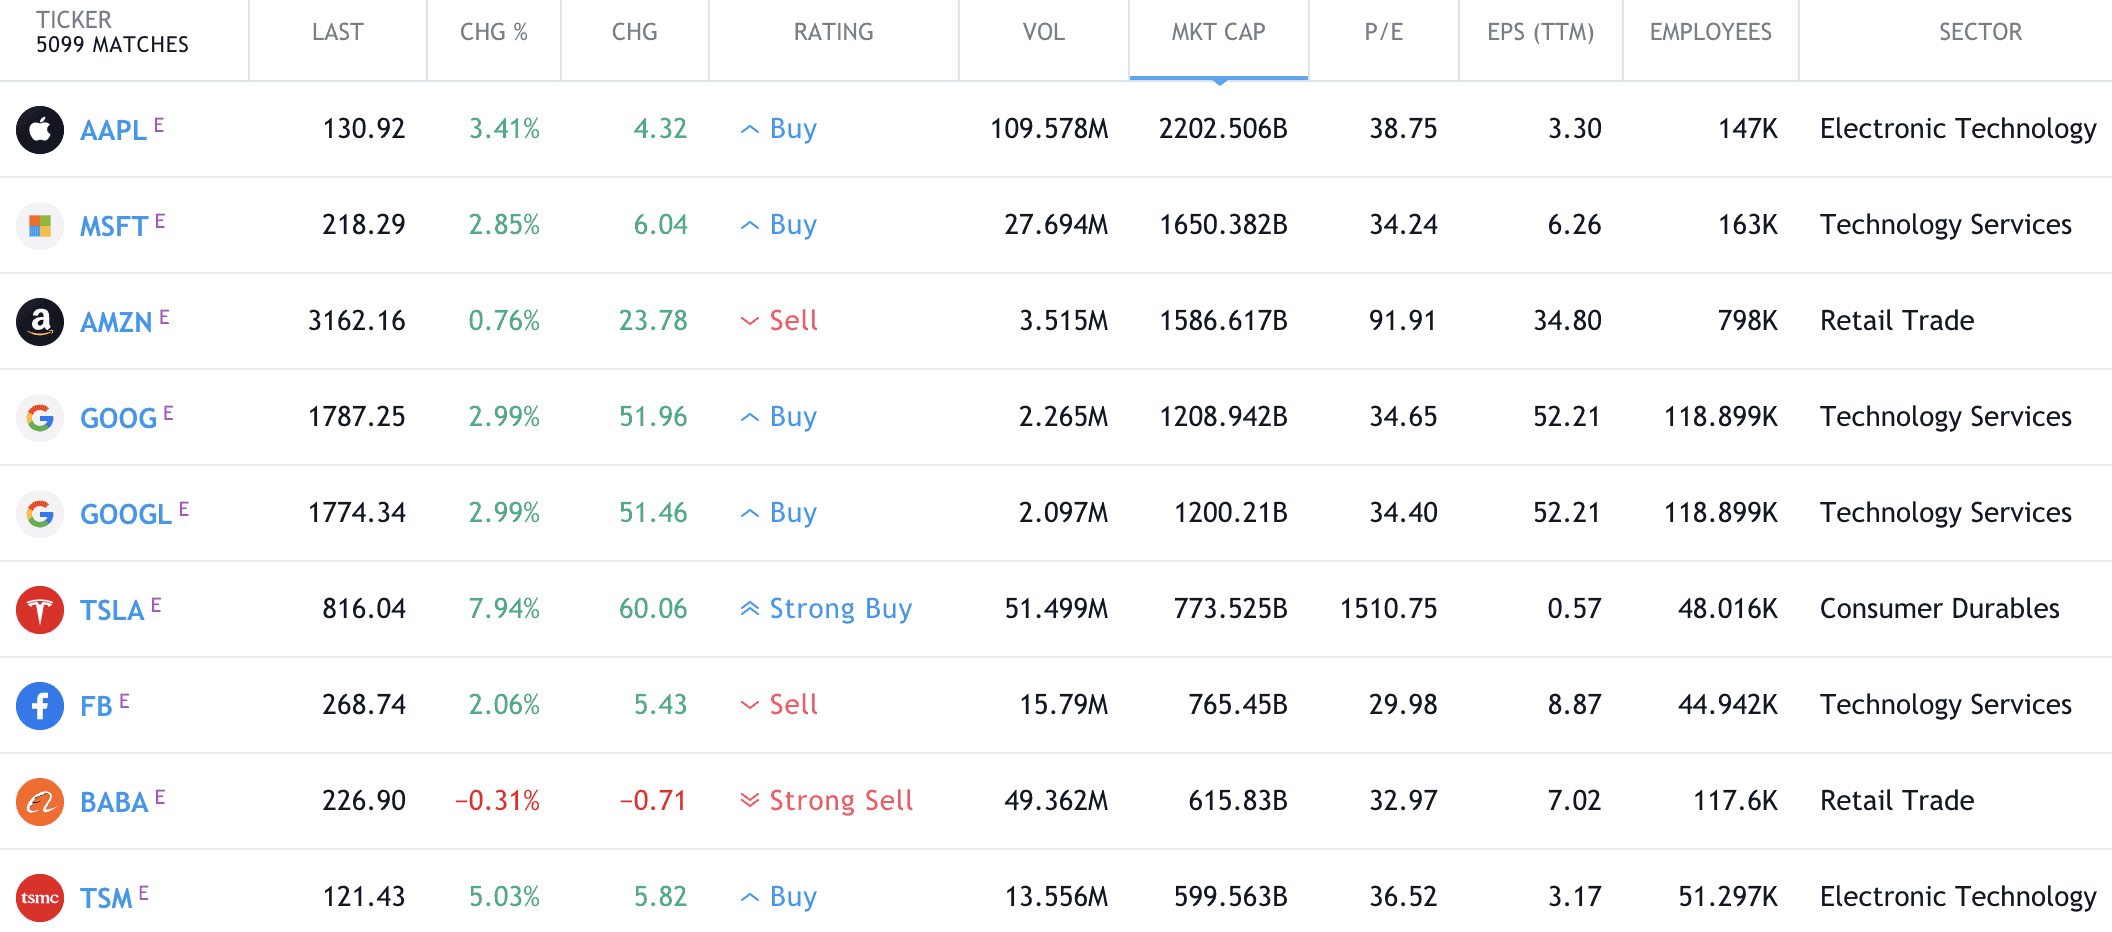Sort by the SECTOR column header

[x=1980, y=32]
